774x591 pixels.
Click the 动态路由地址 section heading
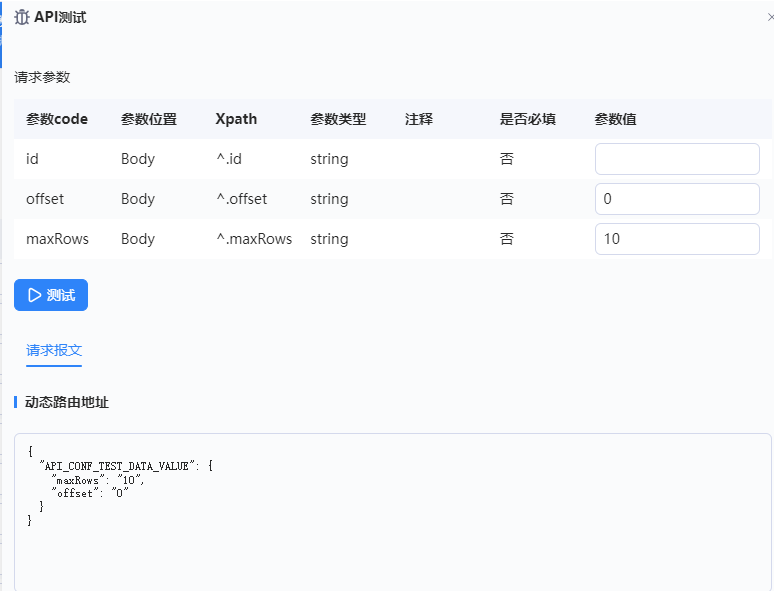[x=67, y=402]
